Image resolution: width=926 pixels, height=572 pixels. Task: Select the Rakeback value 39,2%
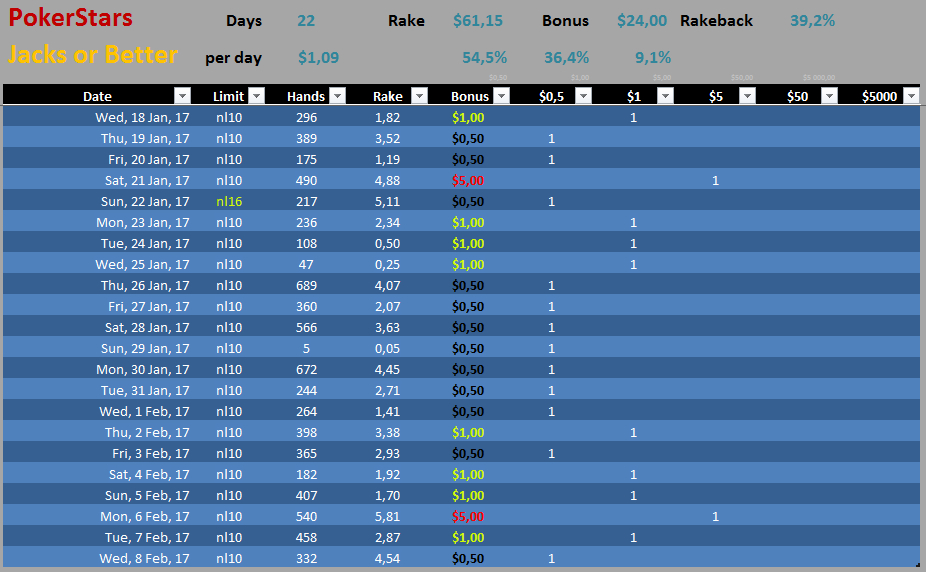(813, 21)
